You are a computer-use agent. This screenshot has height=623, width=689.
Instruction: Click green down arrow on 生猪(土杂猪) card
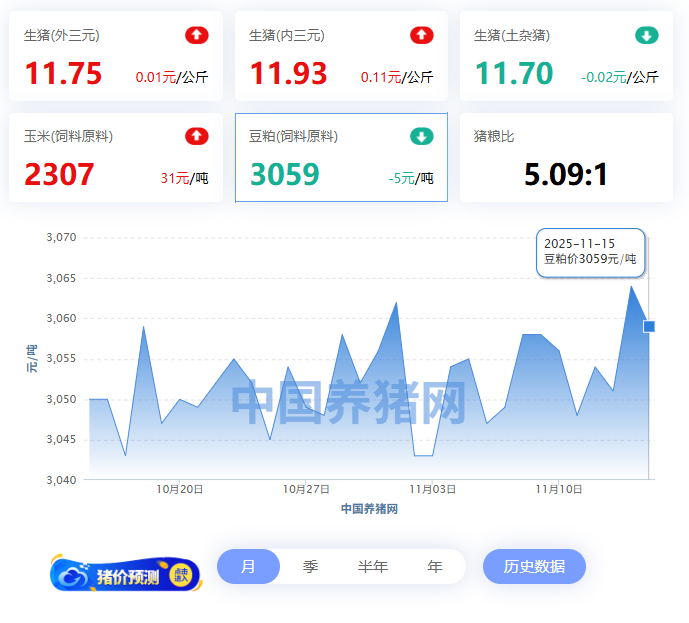click(x=647, y=36)
